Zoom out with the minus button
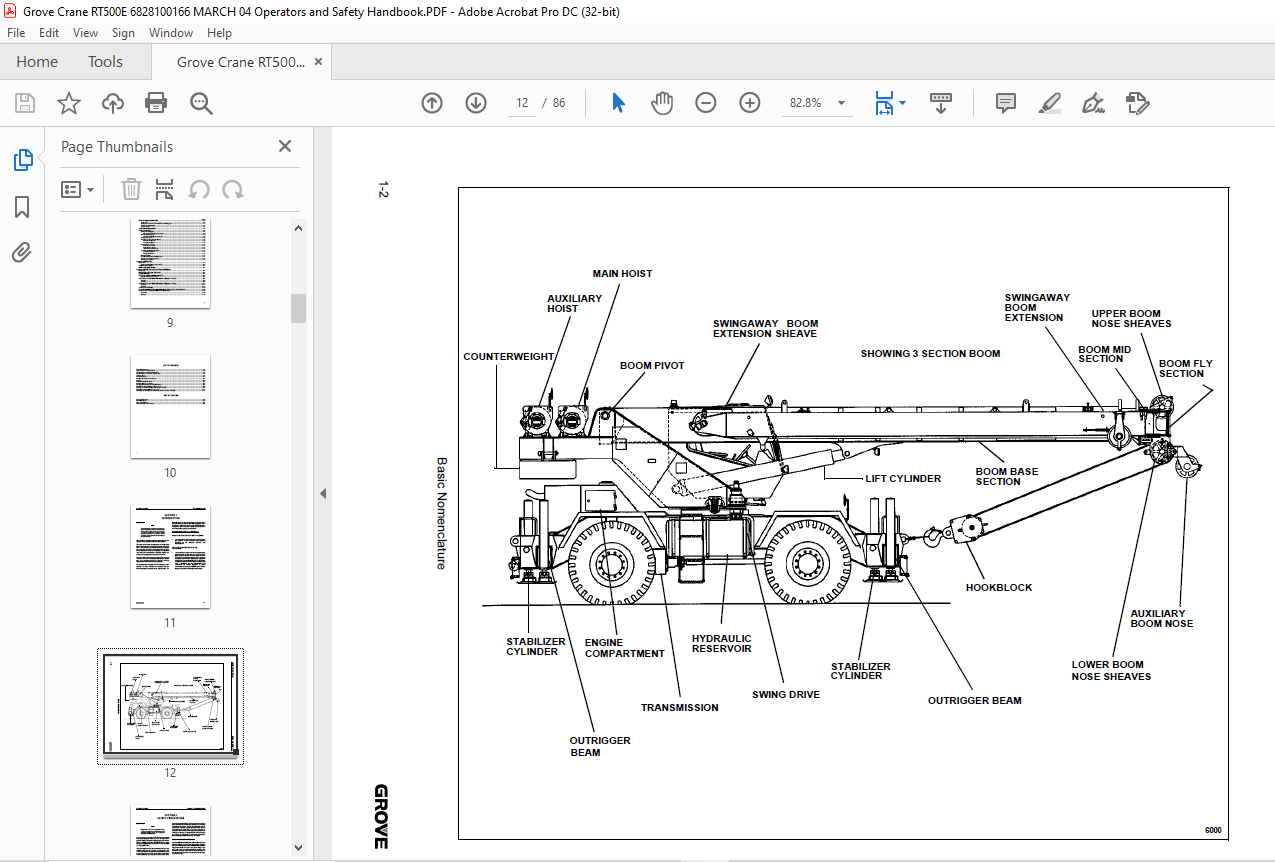Viewport: 1275px width, 862px height. pos(706,103)
